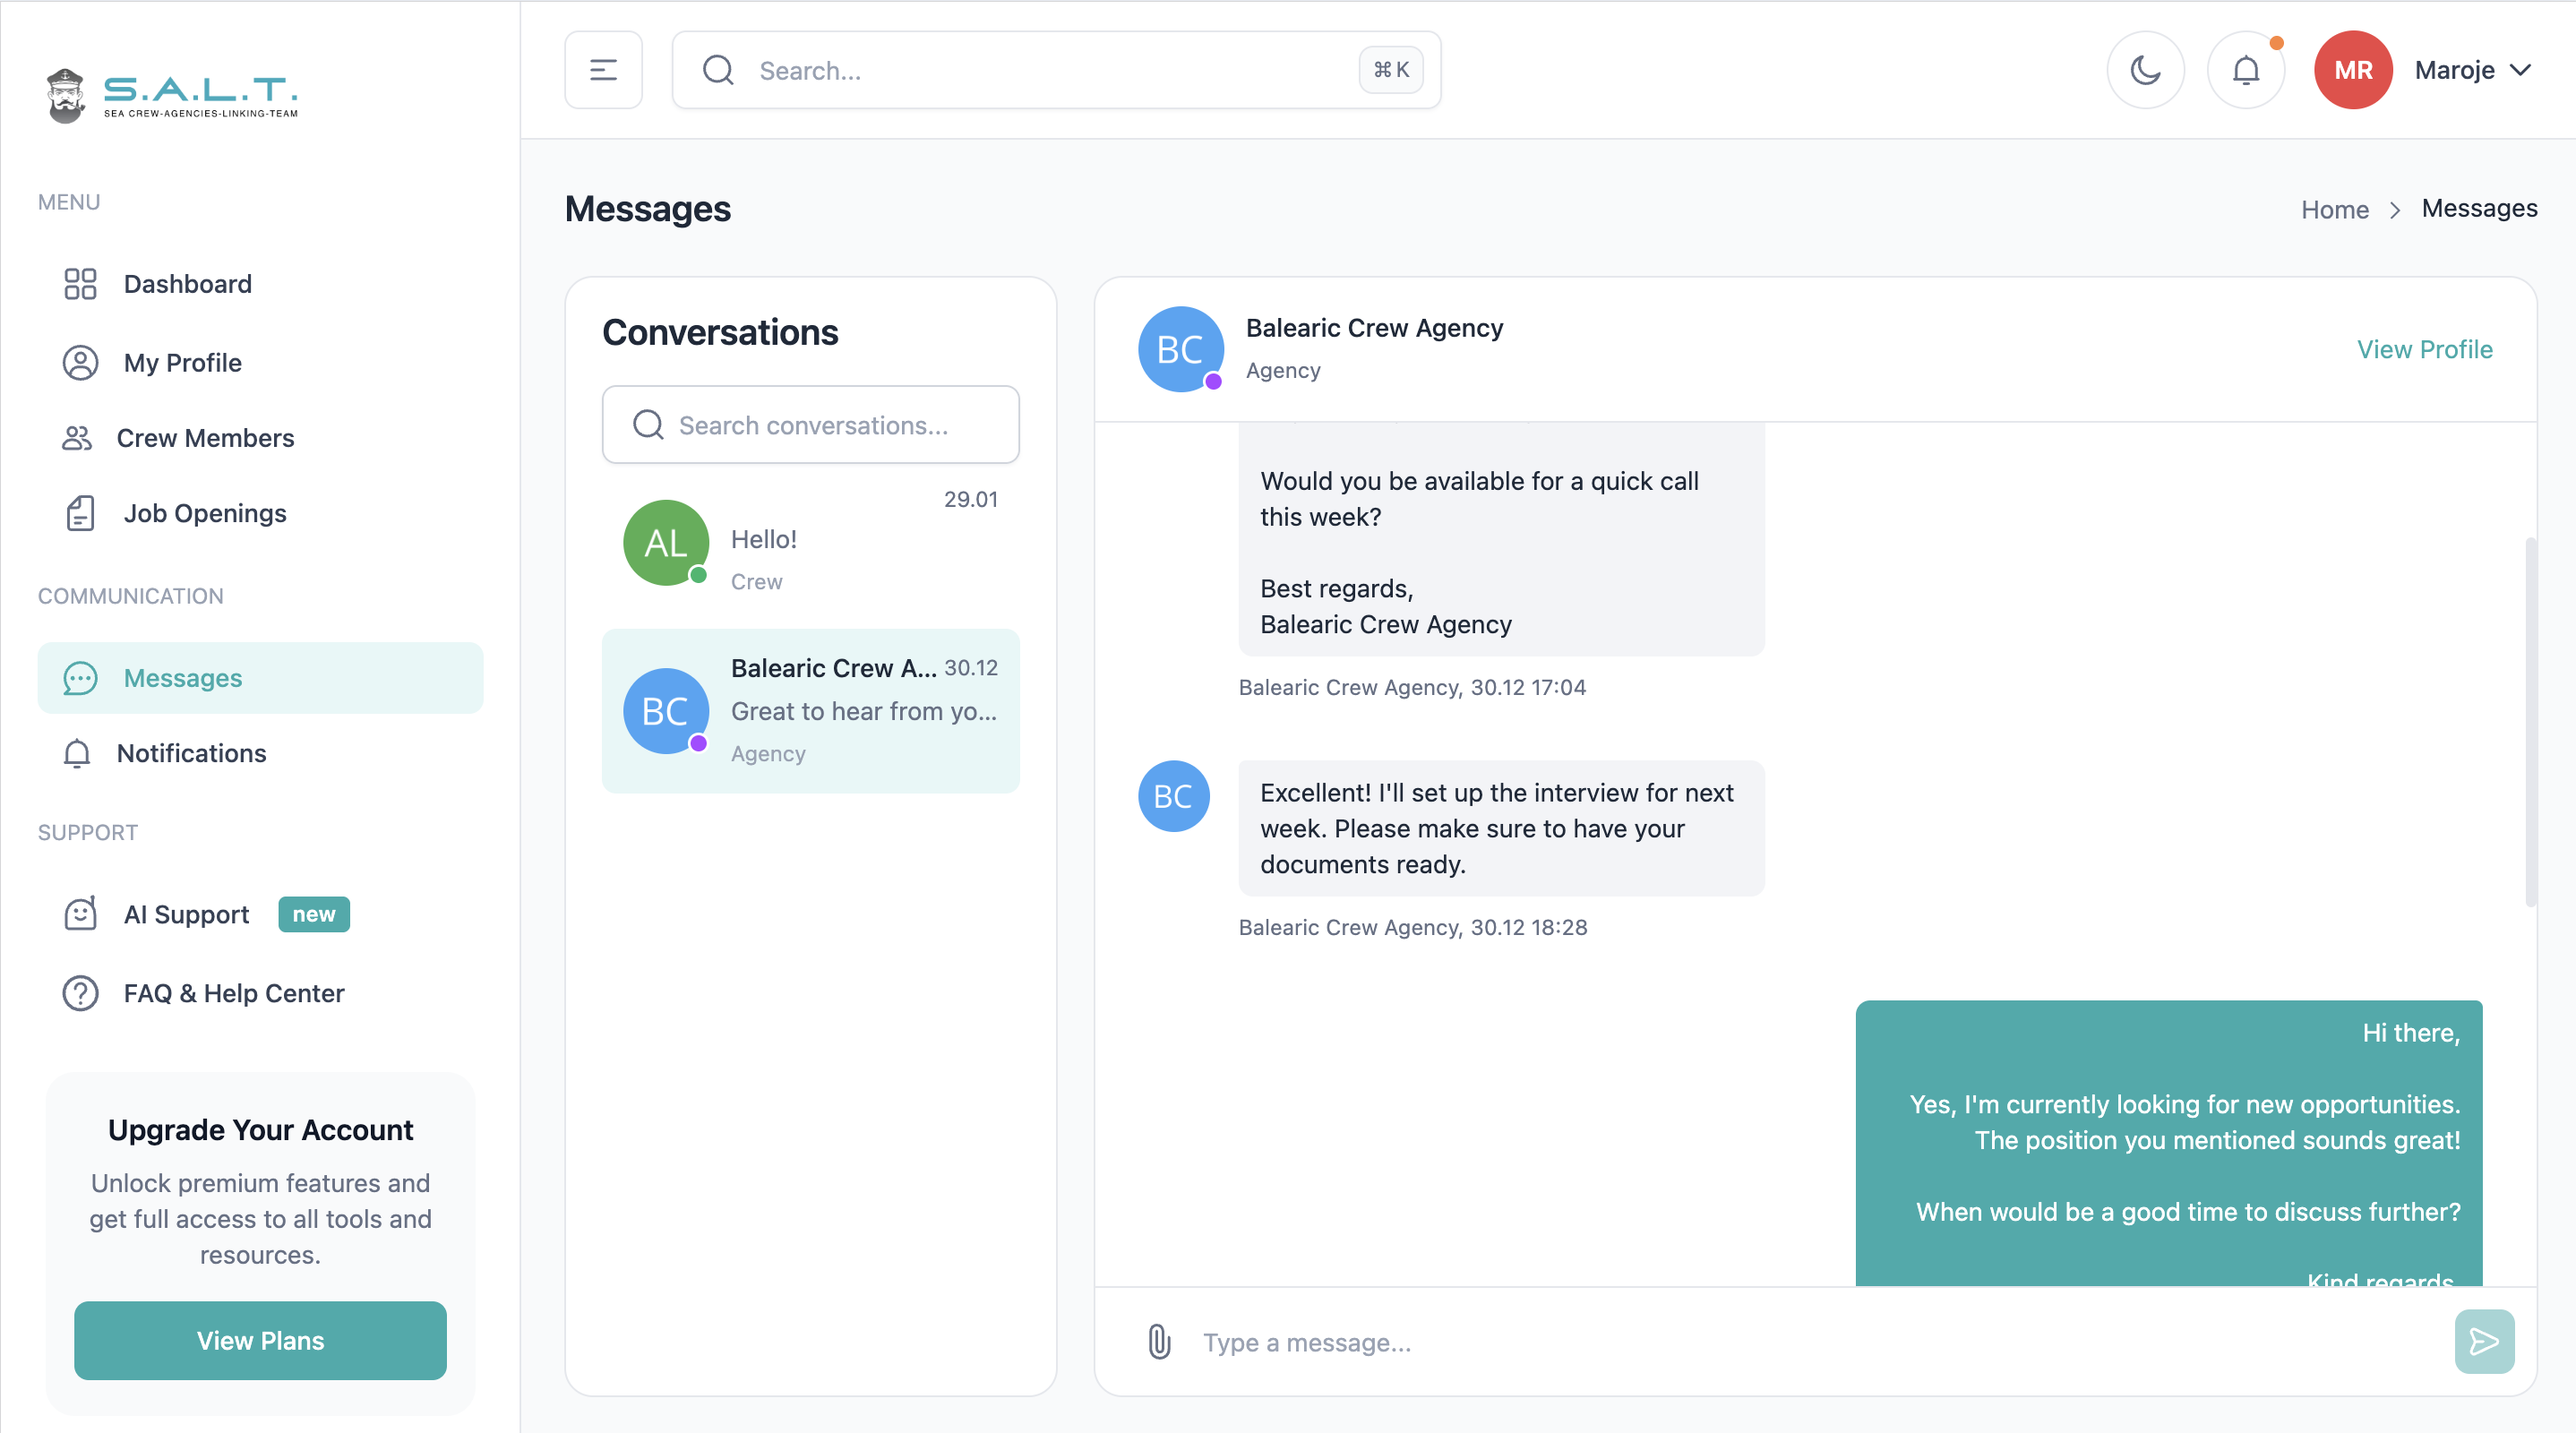Click the Home breadcrumb link

tap(2334, 209)
